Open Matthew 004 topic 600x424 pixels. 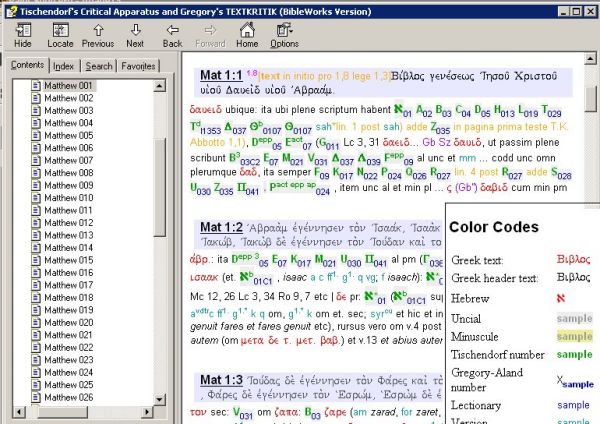click(x=68, y=123)
